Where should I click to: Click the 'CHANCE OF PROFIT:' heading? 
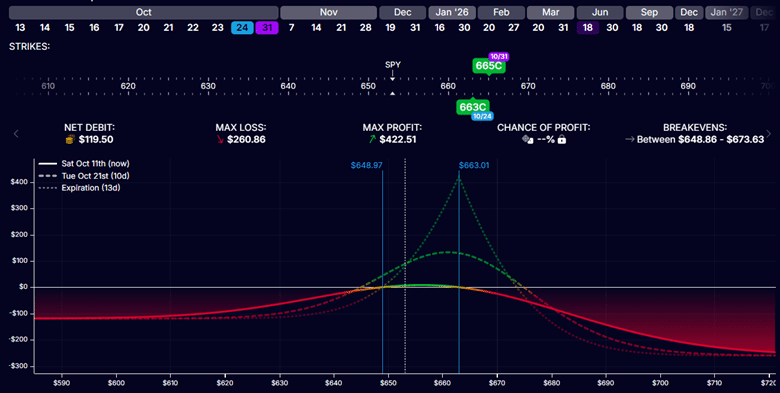544,128
